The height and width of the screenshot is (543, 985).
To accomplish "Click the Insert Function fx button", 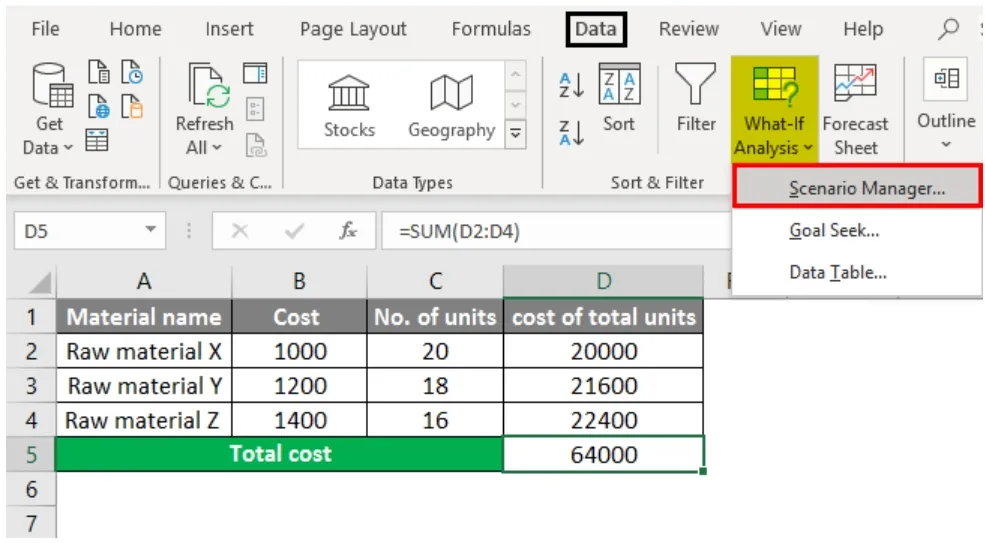I will pyautogui.click(x=348, y=231).
